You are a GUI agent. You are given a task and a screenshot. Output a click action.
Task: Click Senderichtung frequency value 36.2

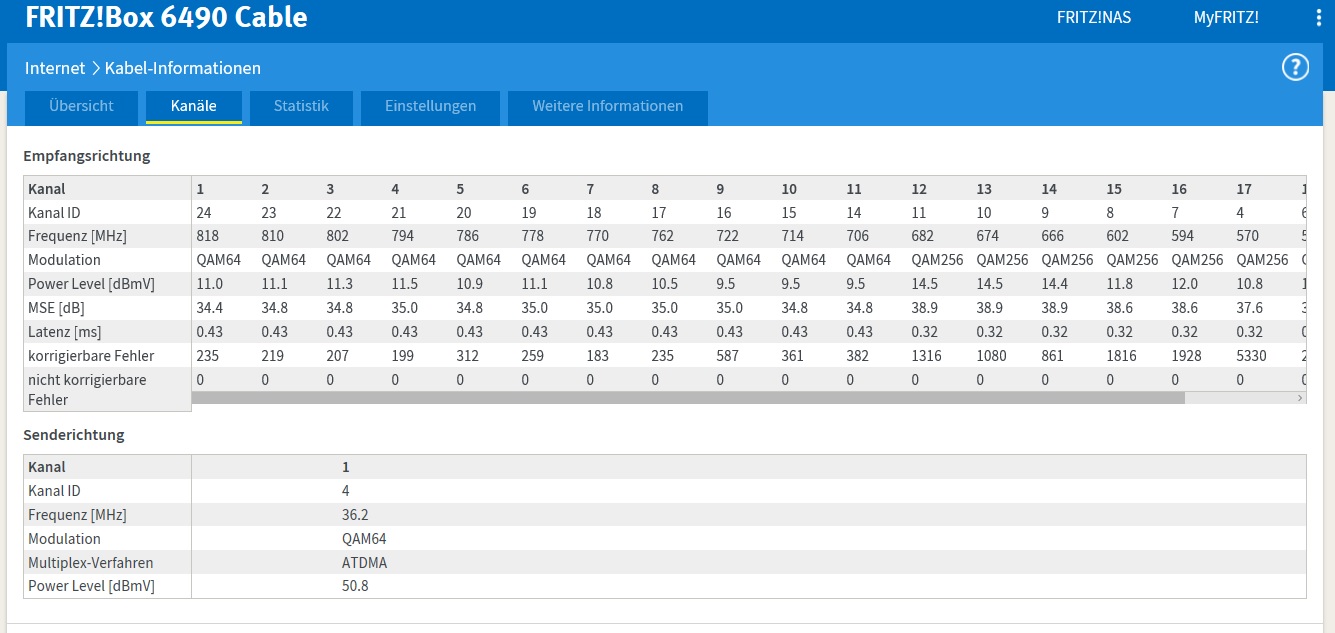355,515
